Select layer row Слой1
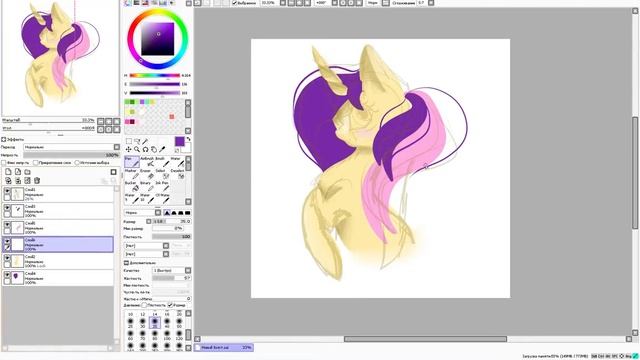 (x=58, y=194)
